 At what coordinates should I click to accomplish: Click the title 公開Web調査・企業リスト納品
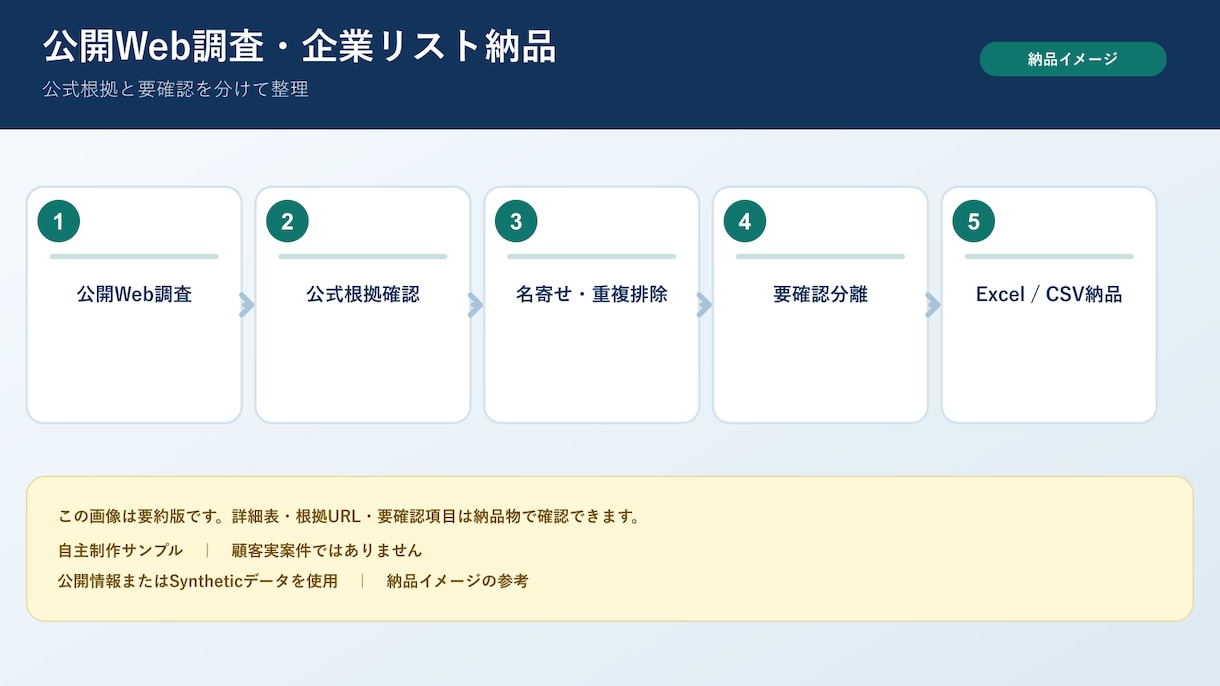click(299, 47)
